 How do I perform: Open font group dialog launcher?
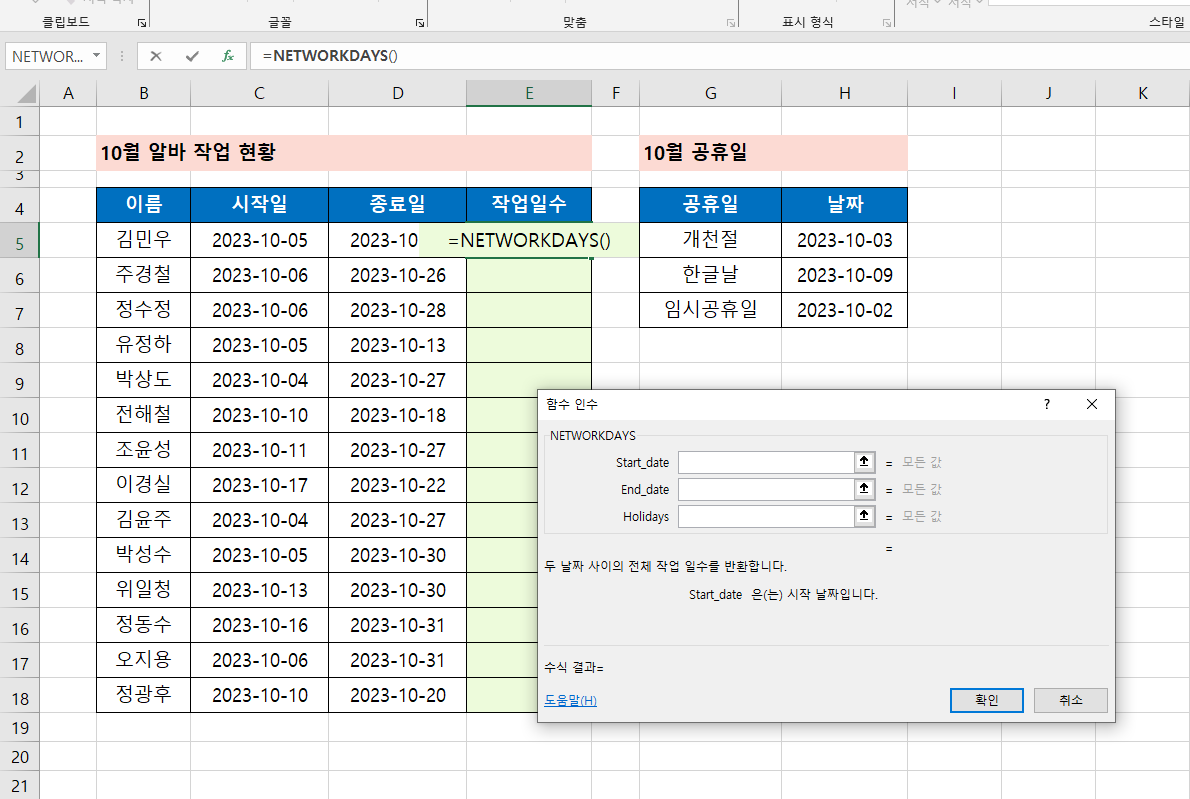tap(420, 23)
